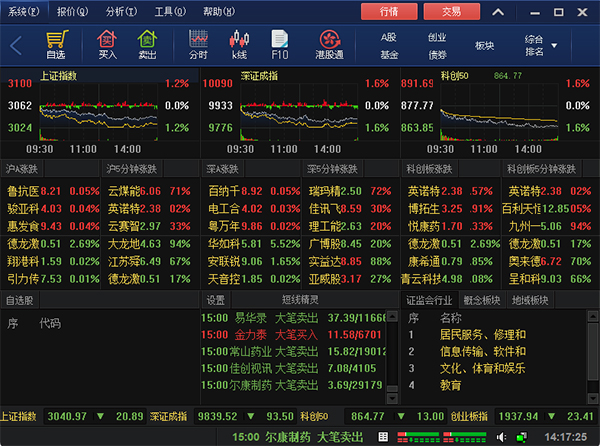
Task: Click the 设置 button in 短线精灵 panel
Action: [216, 299]
